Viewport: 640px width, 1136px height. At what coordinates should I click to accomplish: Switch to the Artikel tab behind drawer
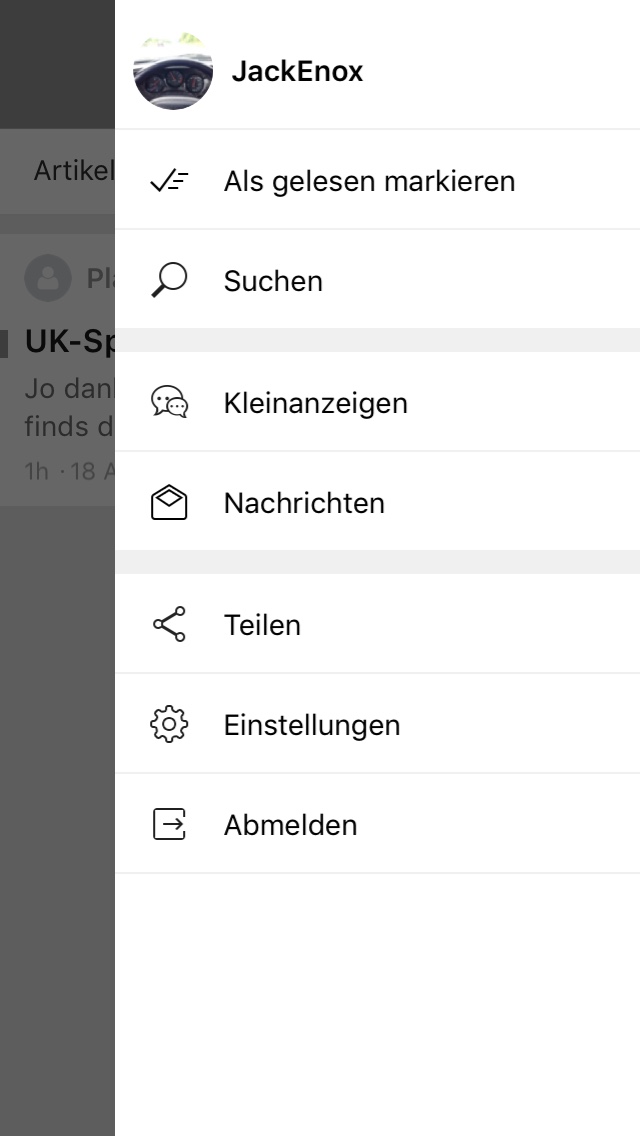(74, 171)
